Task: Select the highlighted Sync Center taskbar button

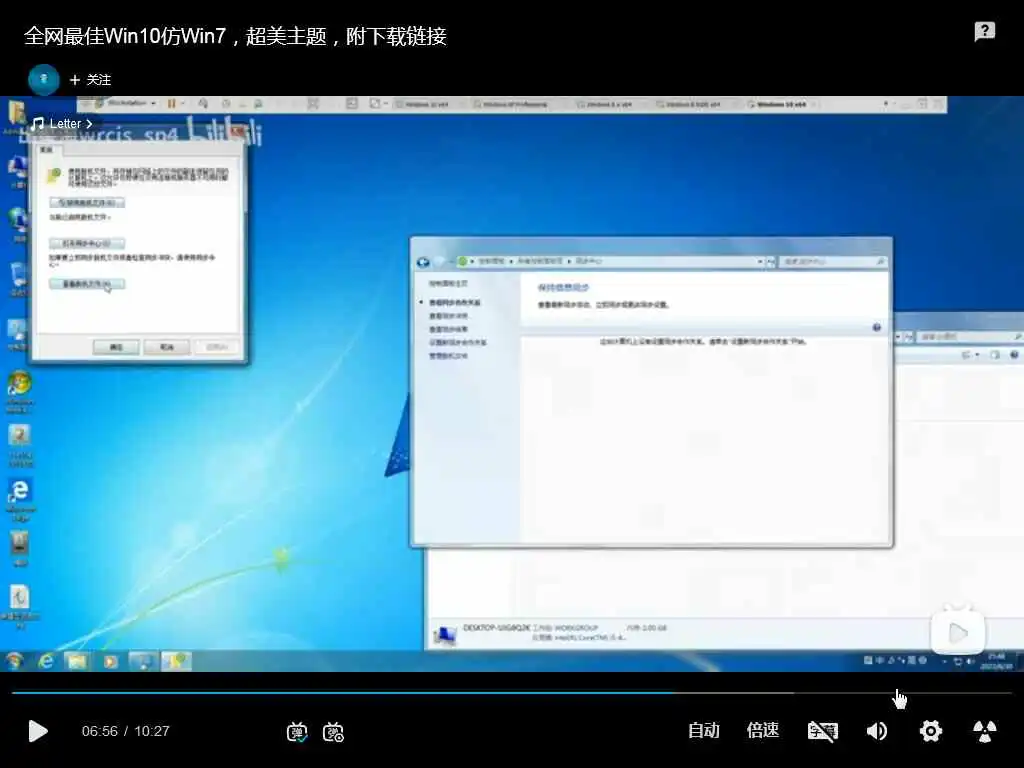Action: coord(176,661)
